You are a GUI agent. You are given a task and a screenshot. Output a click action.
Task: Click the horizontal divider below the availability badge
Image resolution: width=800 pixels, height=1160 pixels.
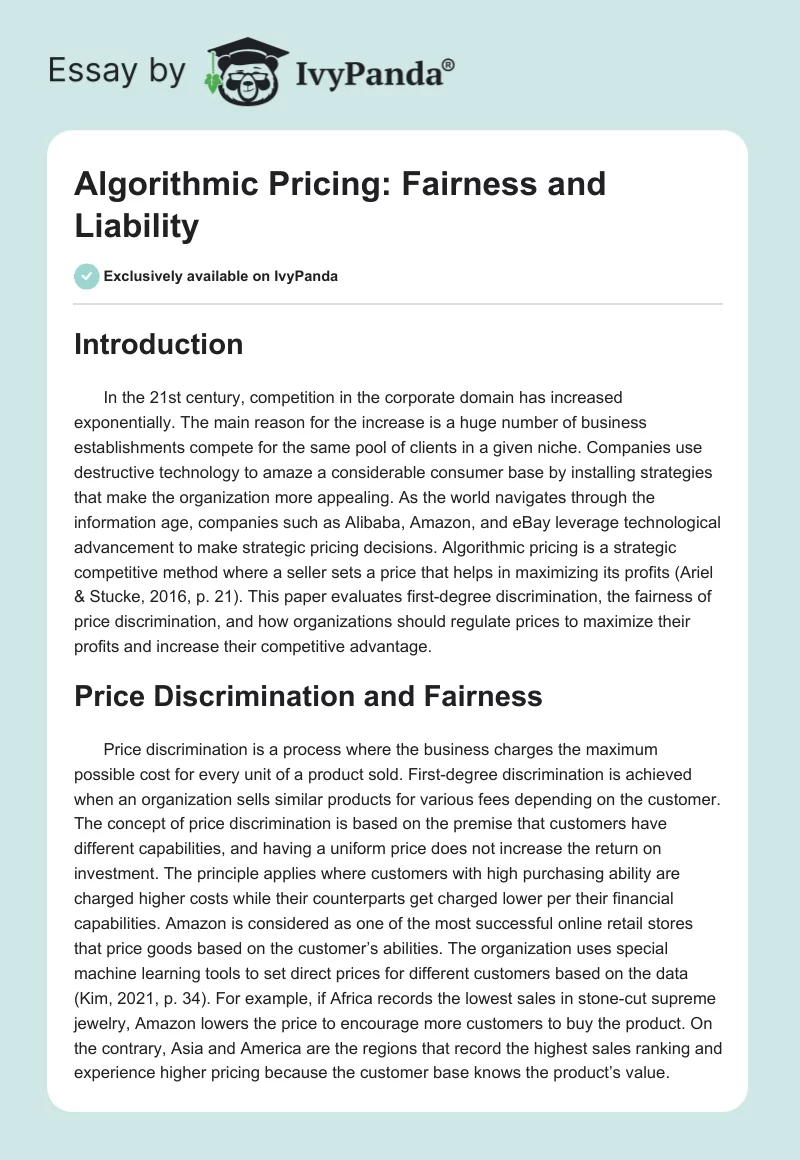click(399, 303)
